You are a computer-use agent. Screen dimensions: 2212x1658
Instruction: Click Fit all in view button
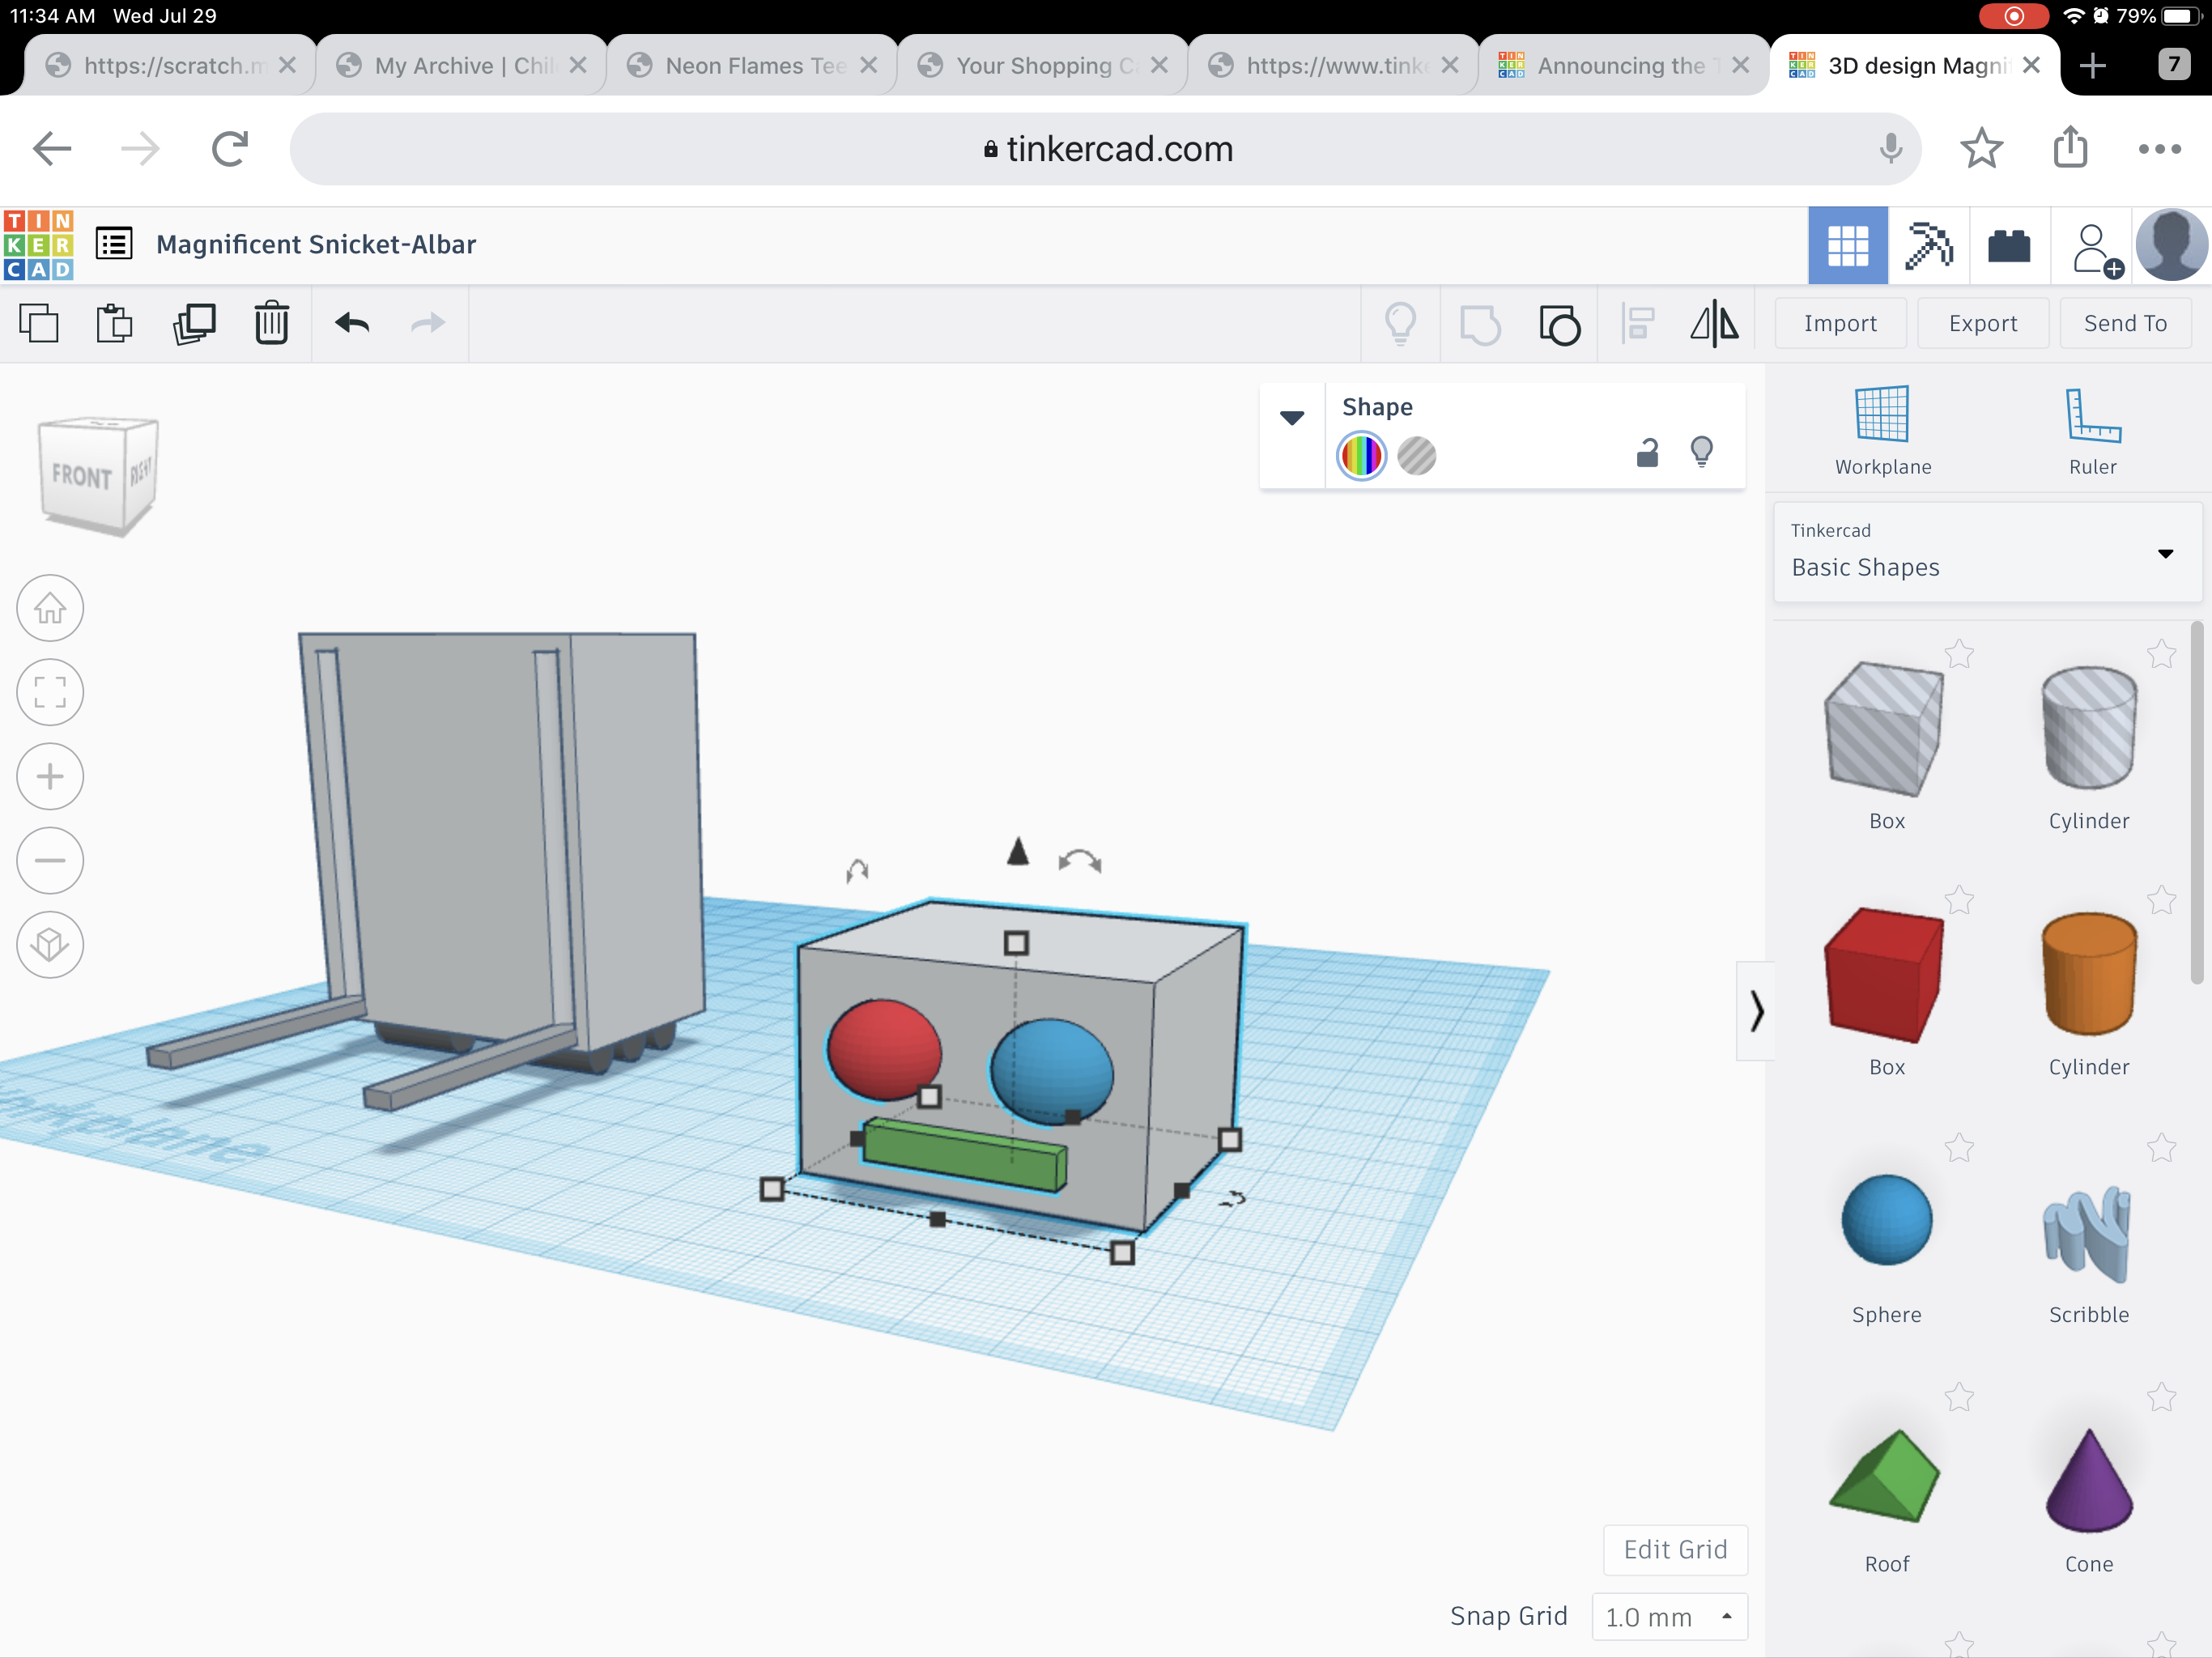point(50,692)
